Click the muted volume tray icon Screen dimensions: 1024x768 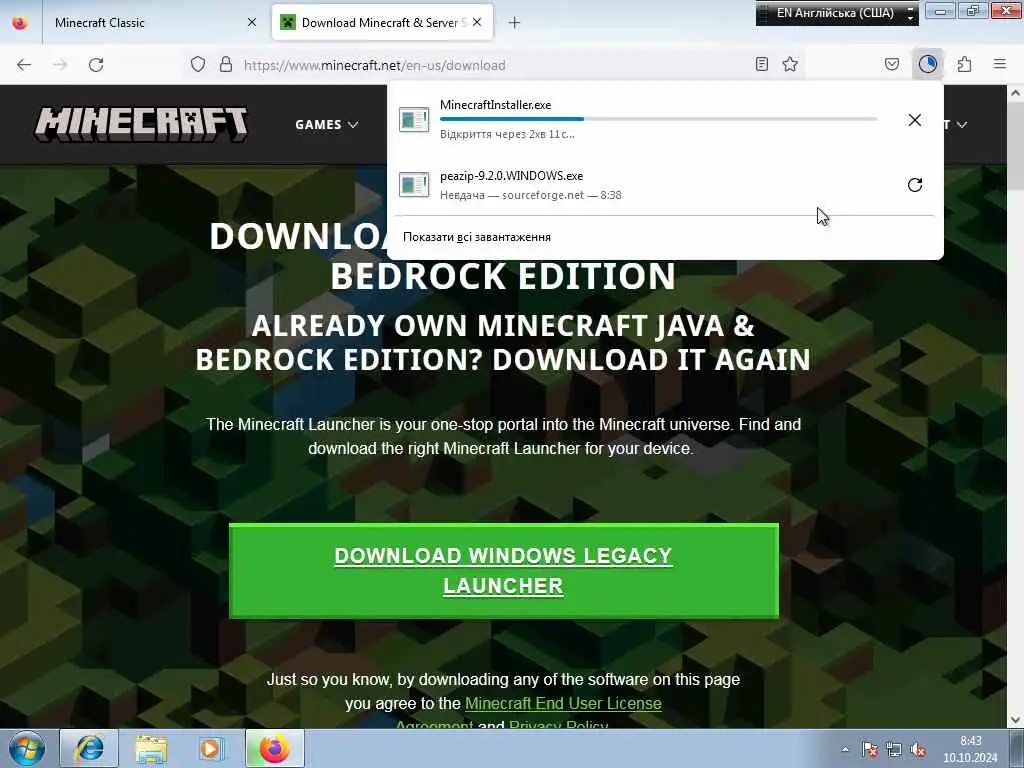coord(918,750)
